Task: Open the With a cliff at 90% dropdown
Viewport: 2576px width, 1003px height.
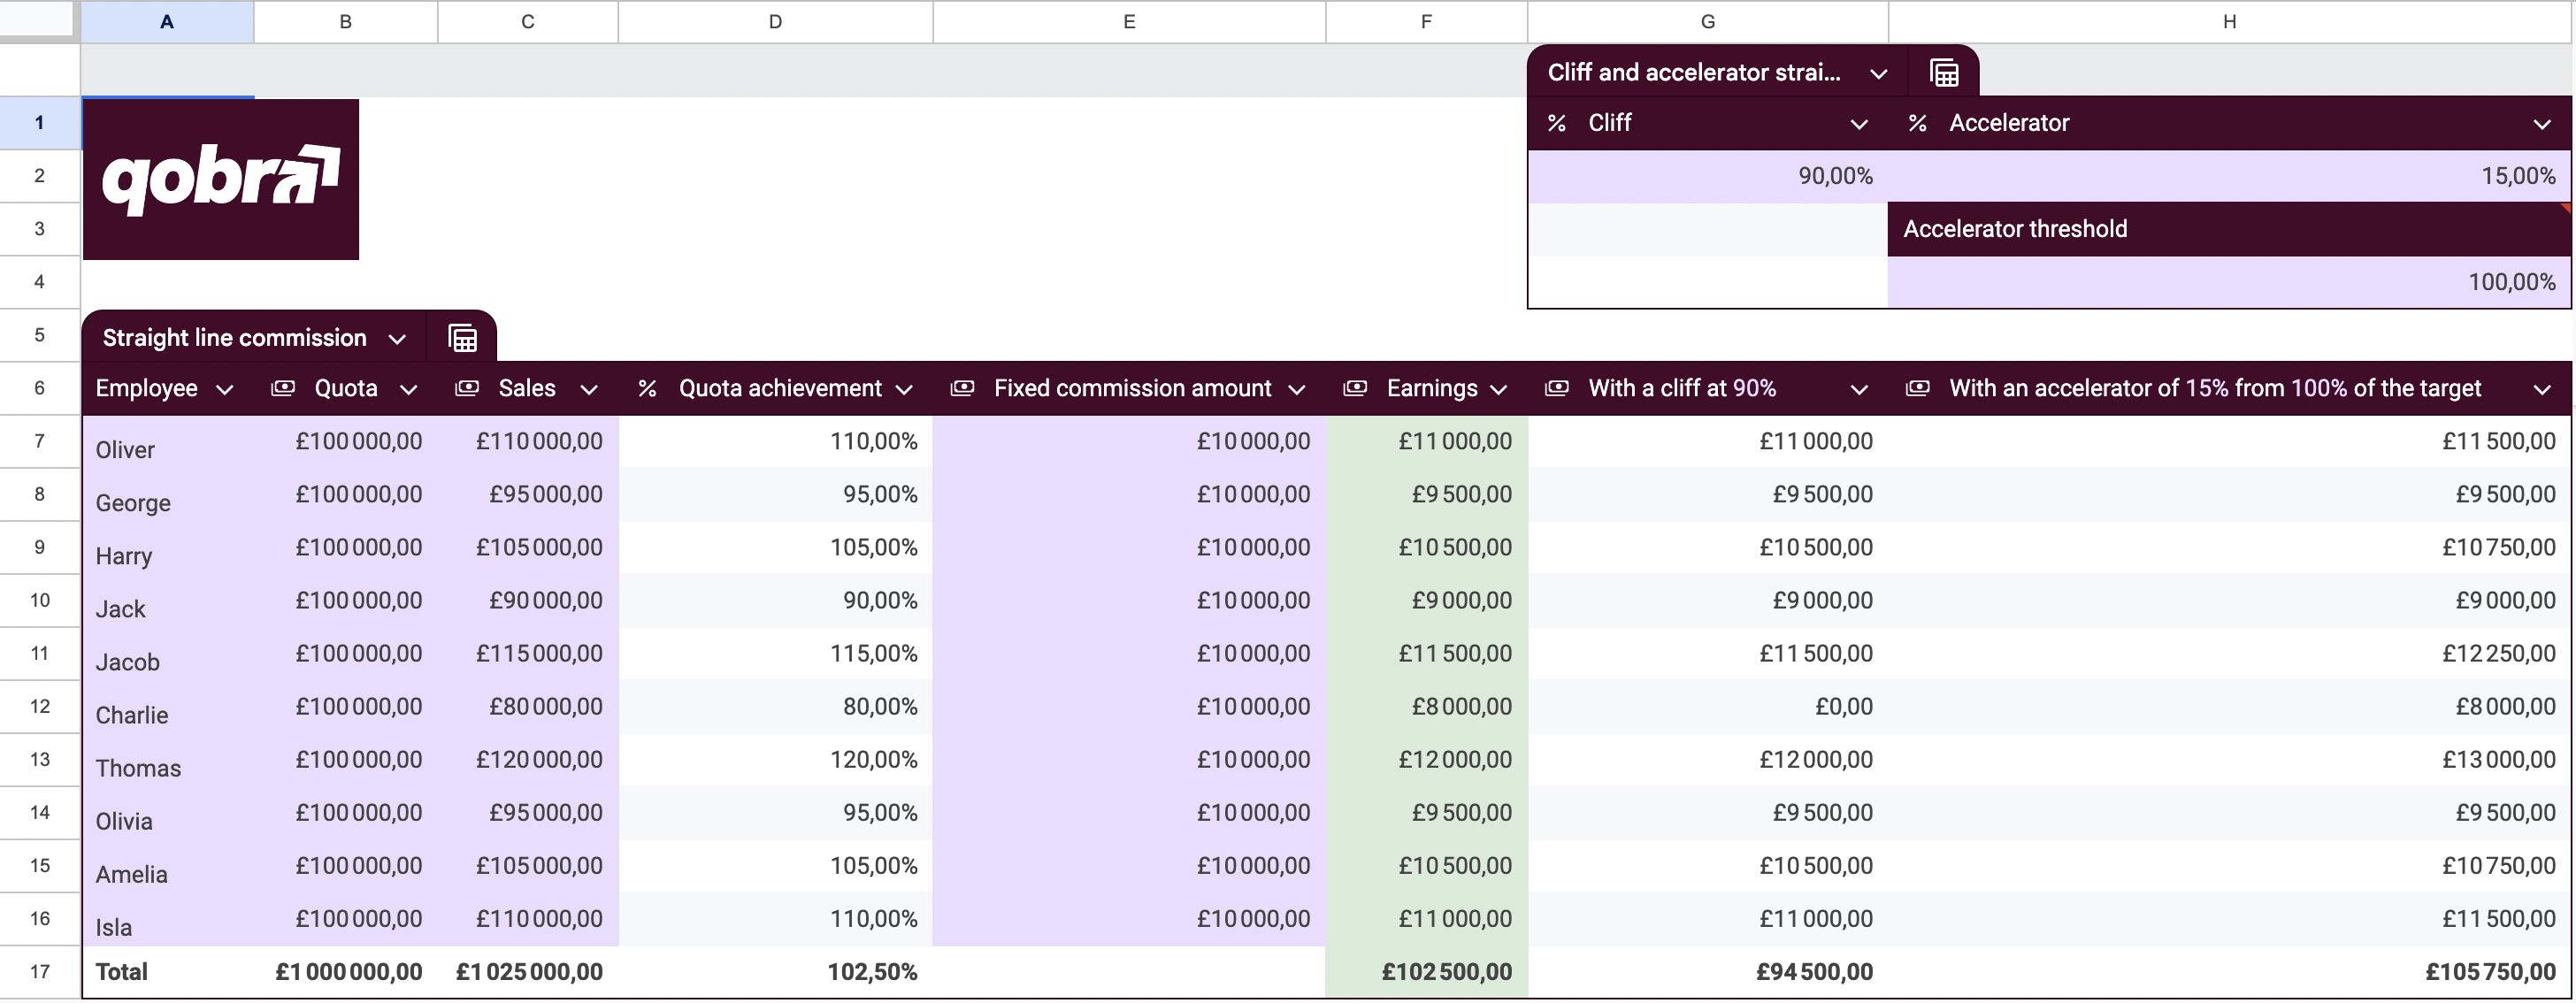Action: [1859, 390]
